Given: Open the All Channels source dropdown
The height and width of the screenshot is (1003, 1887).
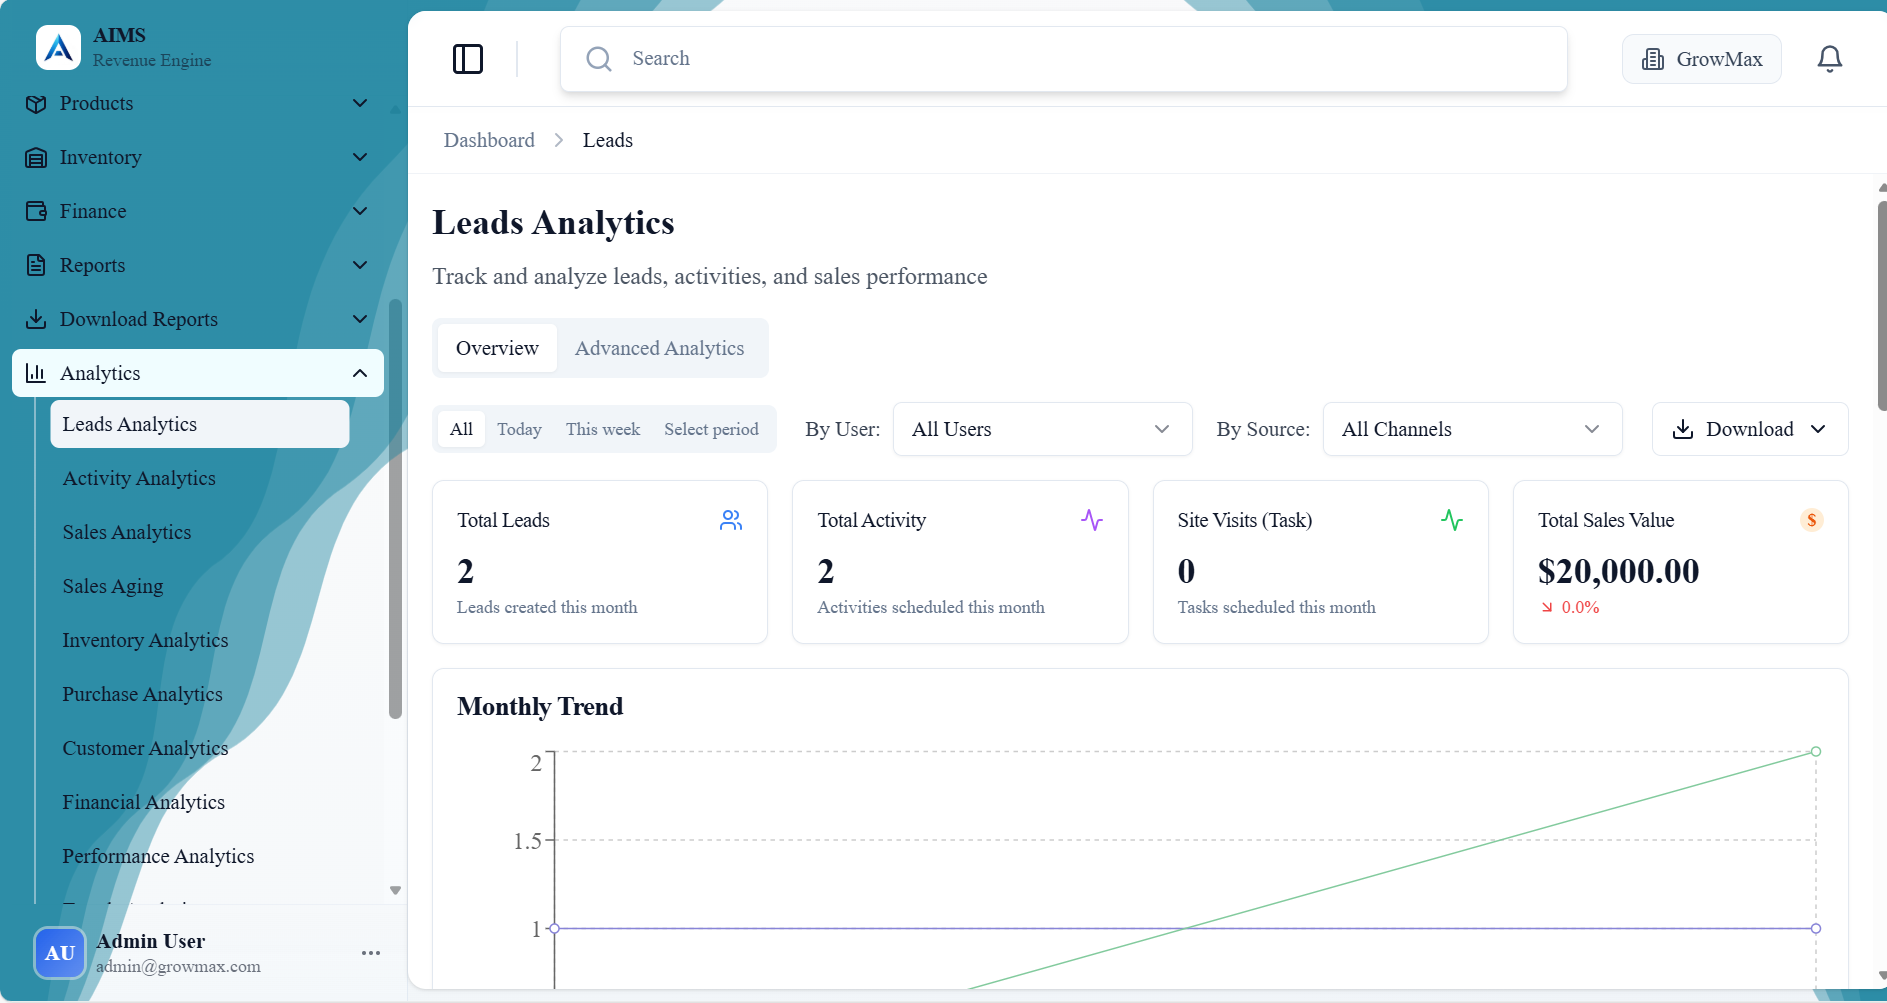Looking at the screenshot, I should pos(1471,429).
